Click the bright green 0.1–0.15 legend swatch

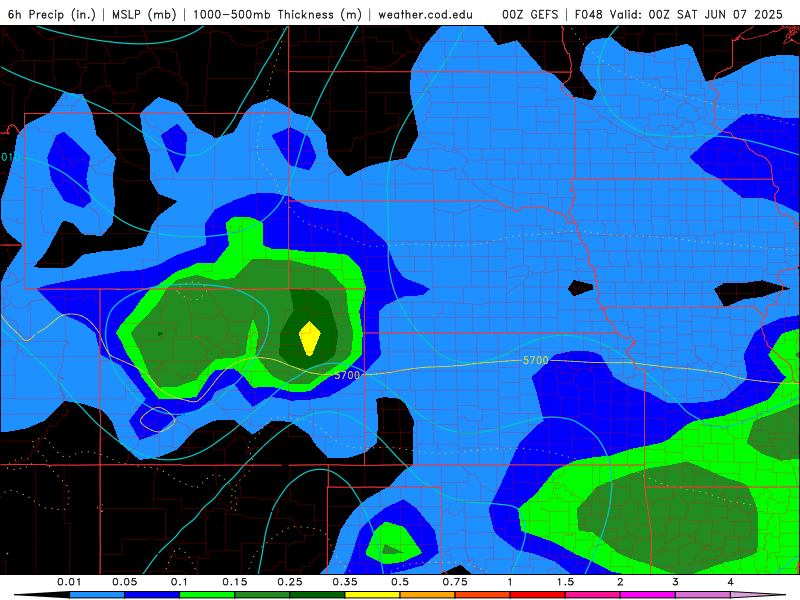[207, 595]
